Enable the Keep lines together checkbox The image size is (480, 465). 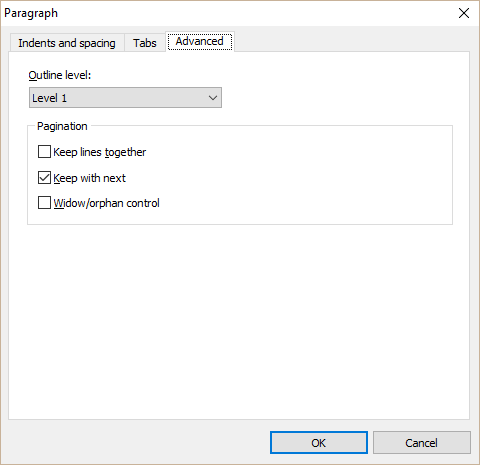(x=44, y=152)
